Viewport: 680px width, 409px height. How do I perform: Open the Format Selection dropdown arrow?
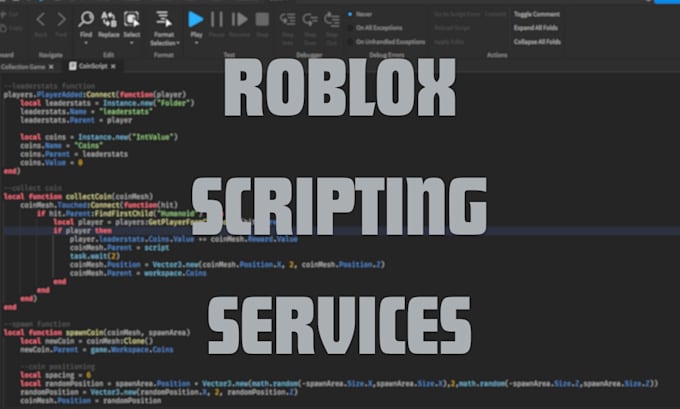click(178, 43)
